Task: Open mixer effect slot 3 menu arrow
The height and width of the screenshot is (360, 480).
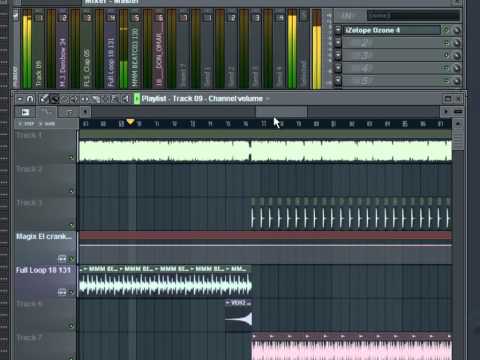Action: pyautogui.click(x=338, y=55)
